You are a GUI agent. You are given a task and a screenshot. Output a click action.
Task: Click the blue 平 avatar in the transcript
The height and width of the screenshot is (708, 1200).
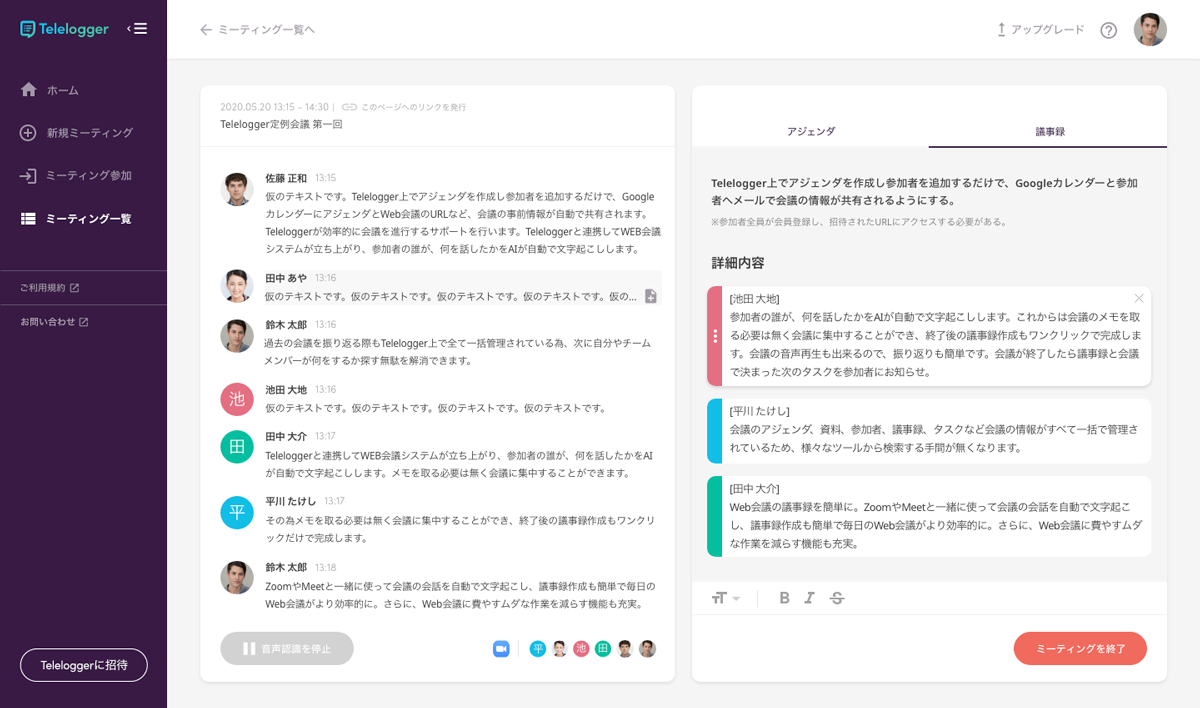tap(237, 512)
